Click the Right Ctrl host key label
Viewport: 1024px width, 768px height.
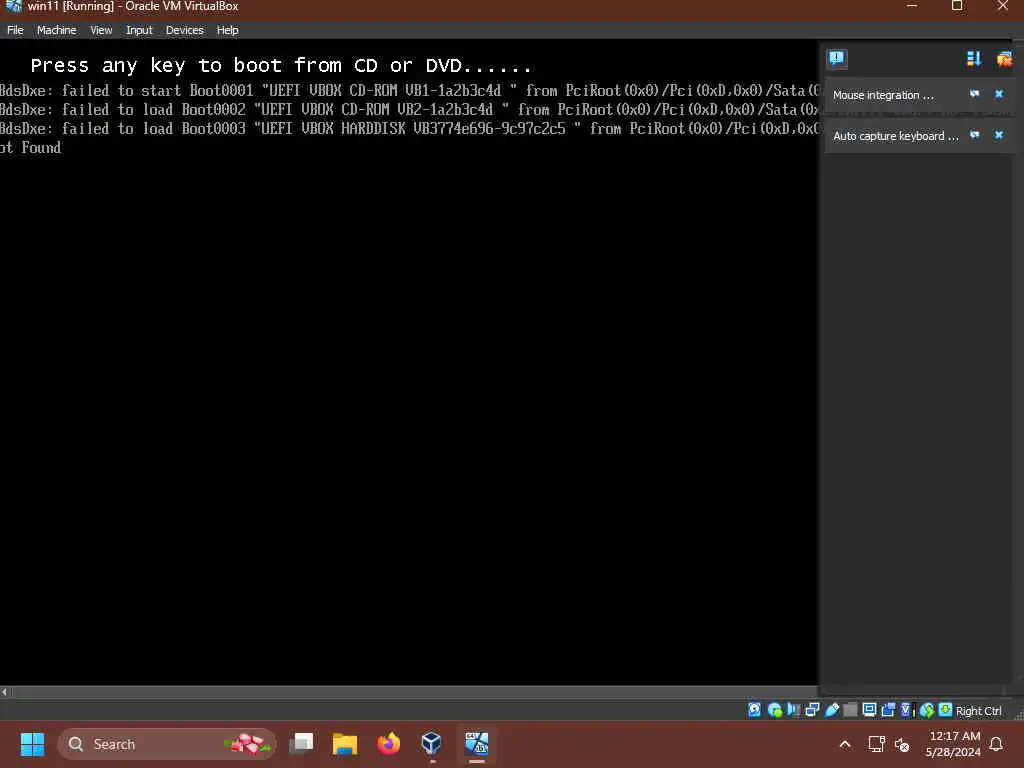click(x=978, y=711)
